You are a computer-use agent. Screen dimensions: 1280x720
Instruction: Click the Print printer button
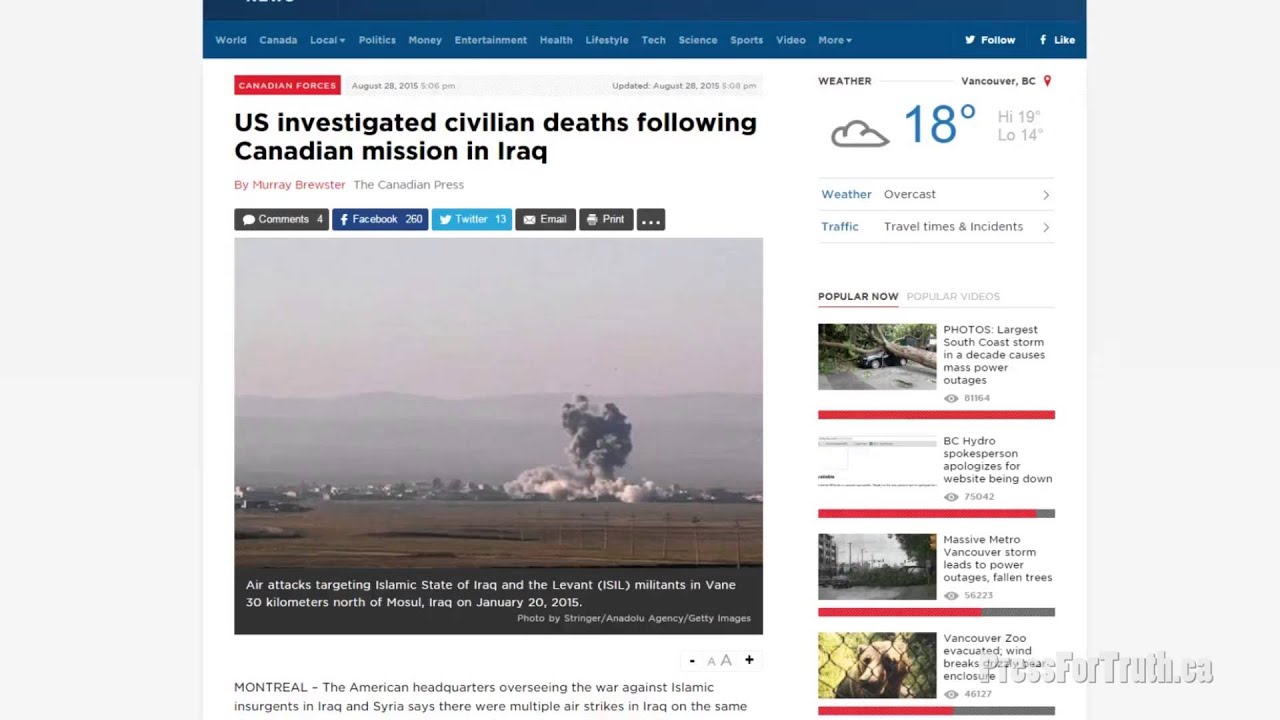click(606, 219)
